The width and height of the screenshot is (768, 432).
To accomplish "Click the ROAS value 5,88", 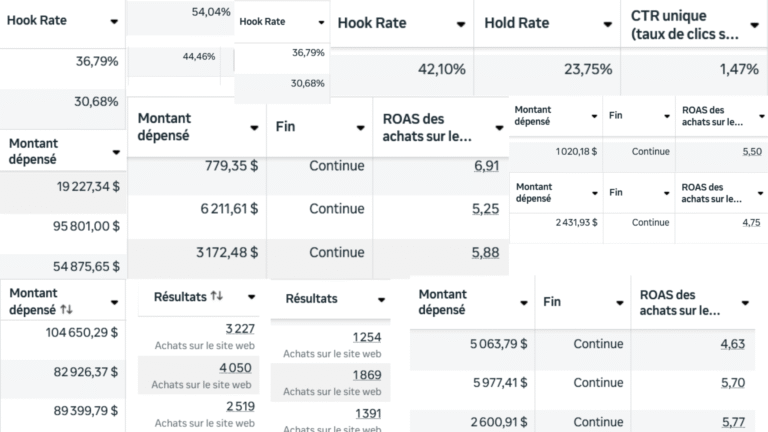I will 485,253.
